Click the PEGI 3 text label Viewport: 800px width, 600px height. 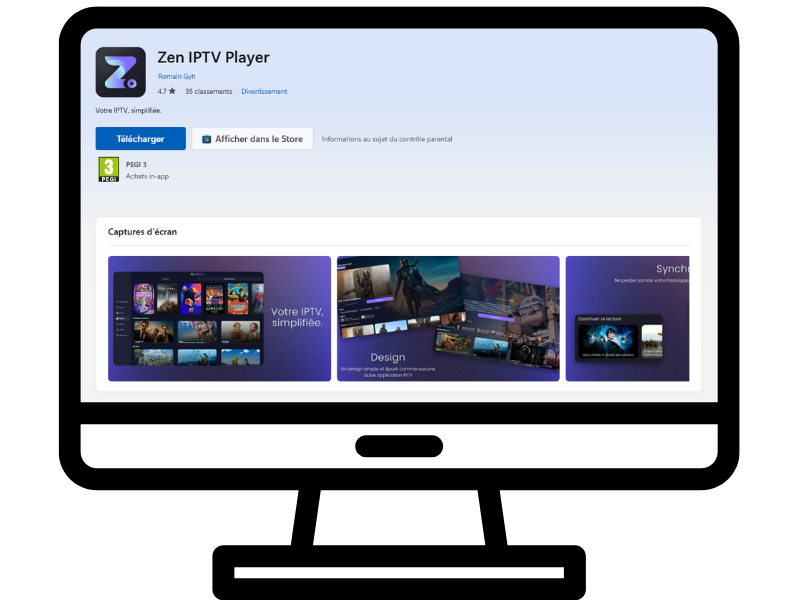[139, 164]
